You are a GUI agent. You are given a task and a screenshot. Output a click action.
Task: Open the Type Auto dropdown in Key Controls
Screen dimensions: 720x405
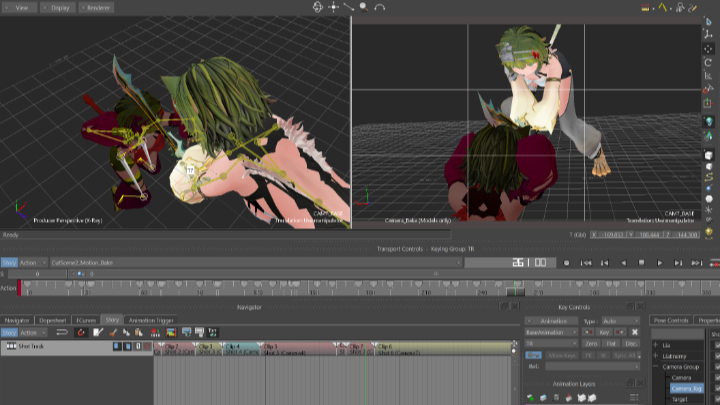pos(620,321)
